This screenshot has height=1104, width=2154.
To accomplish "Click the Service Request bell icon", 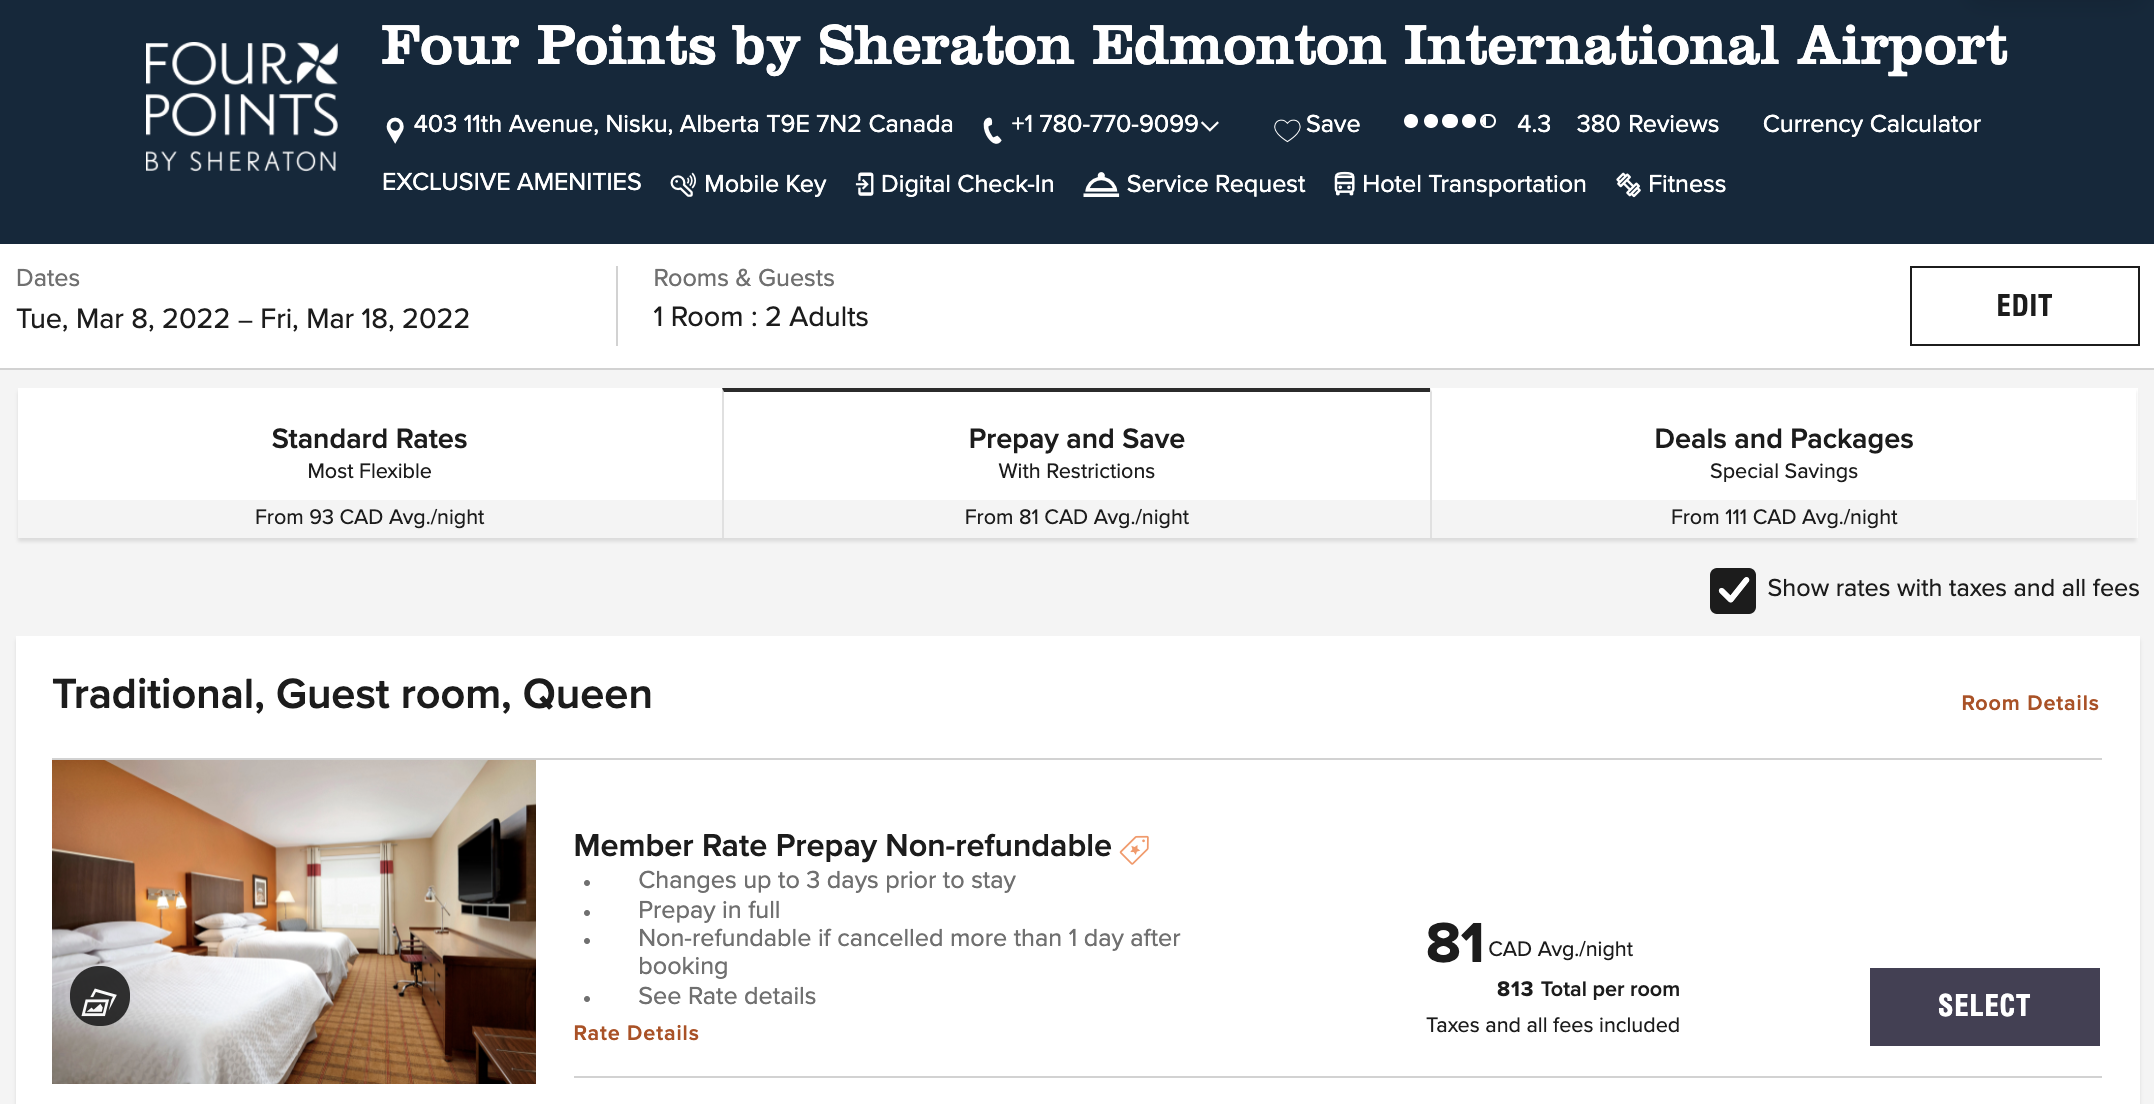I will (1101, 185).
